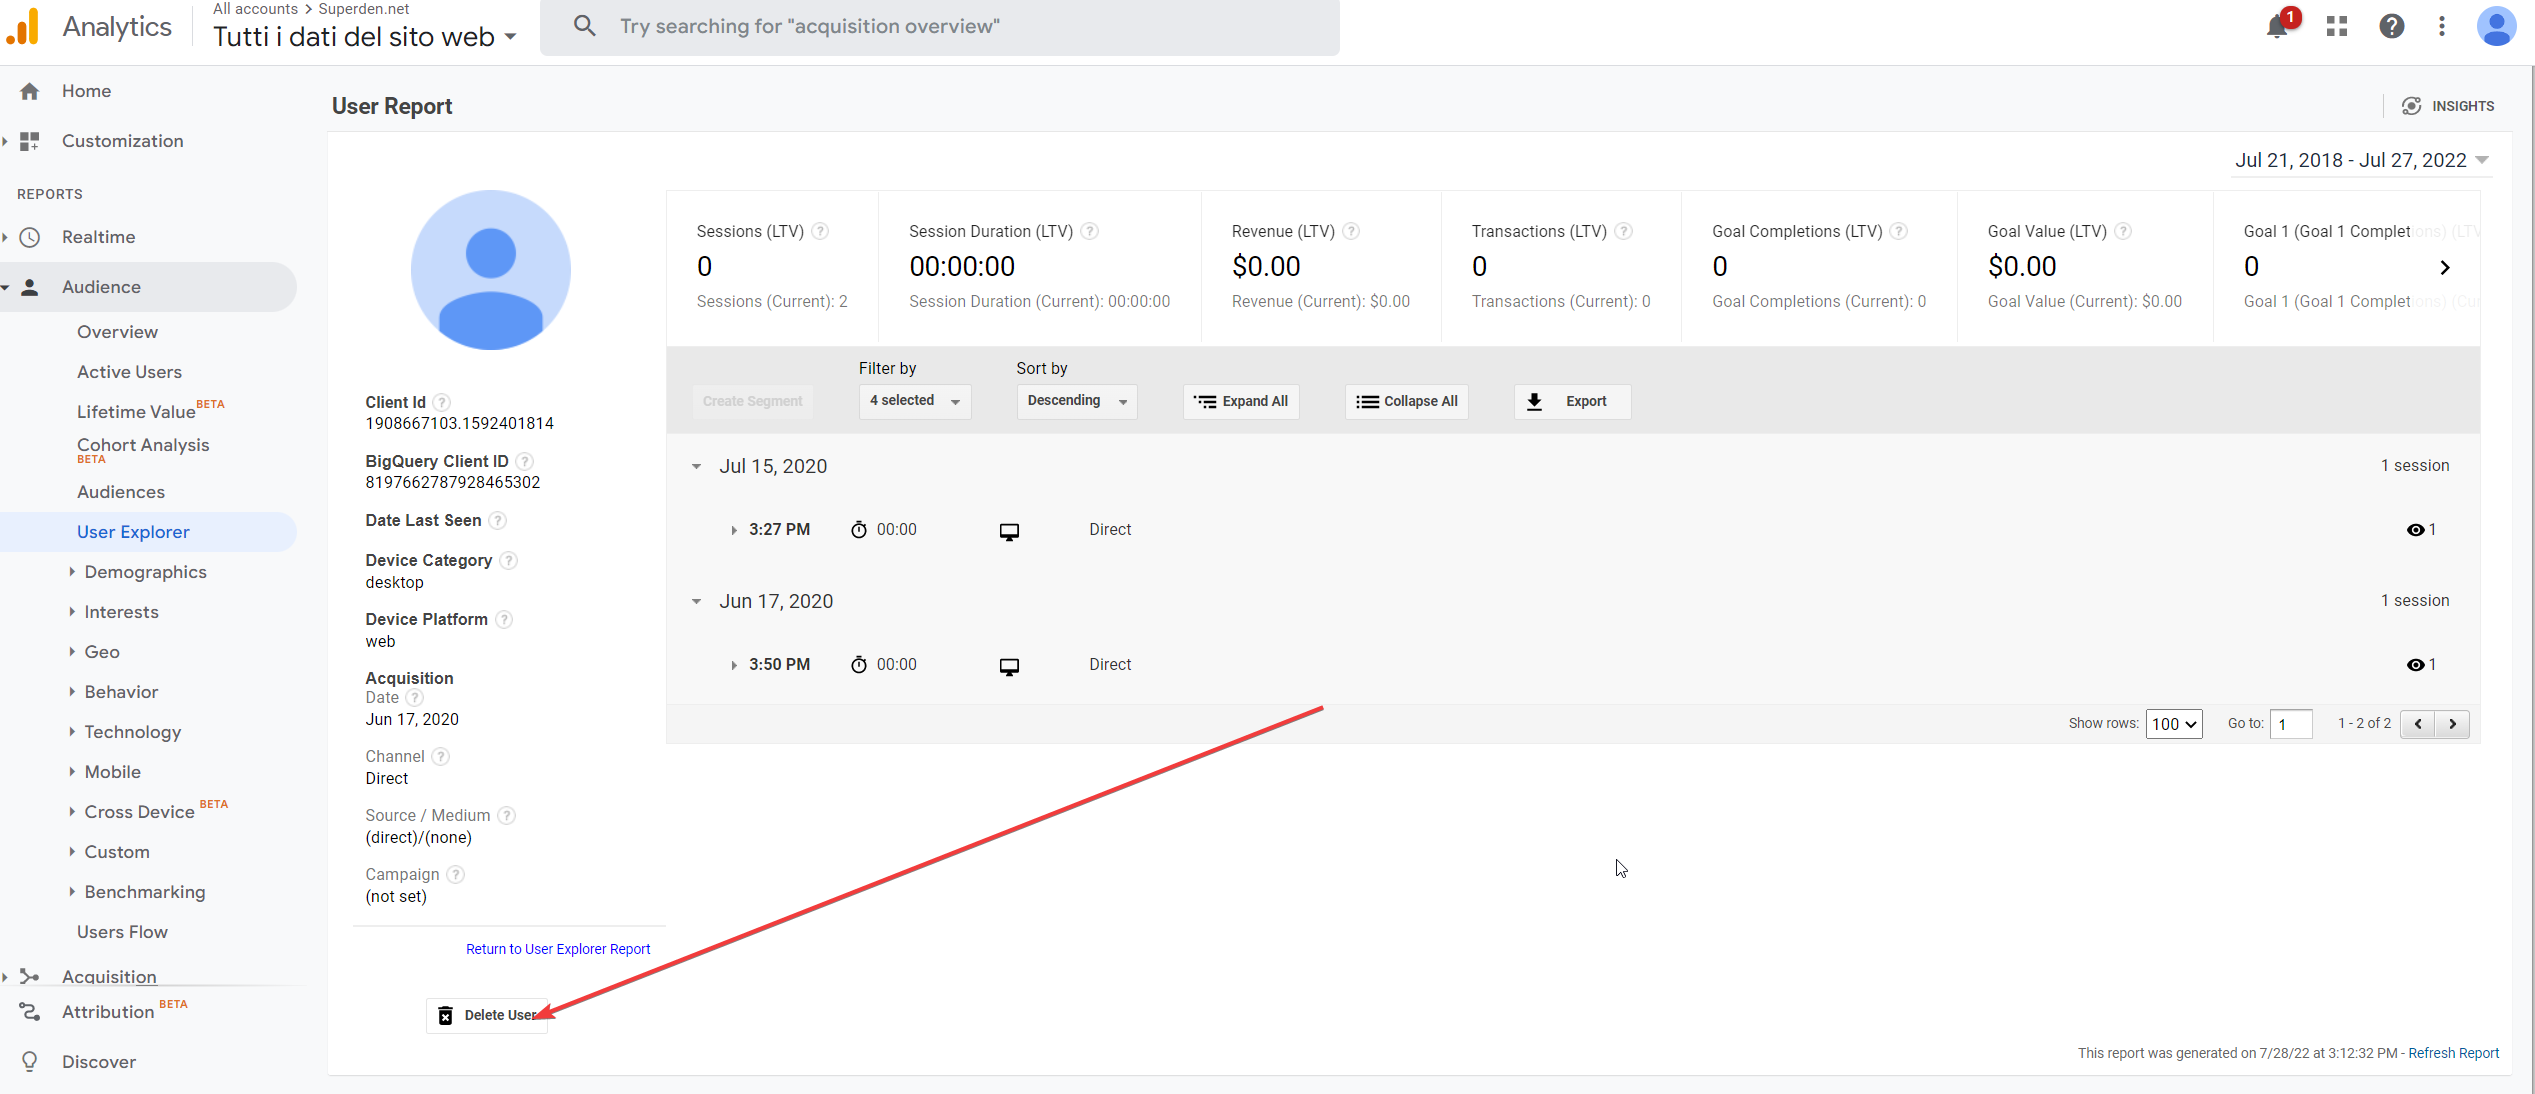Open the date range selector
This screenshot has width=2535, height=1094.
(x=2360, y=160)
